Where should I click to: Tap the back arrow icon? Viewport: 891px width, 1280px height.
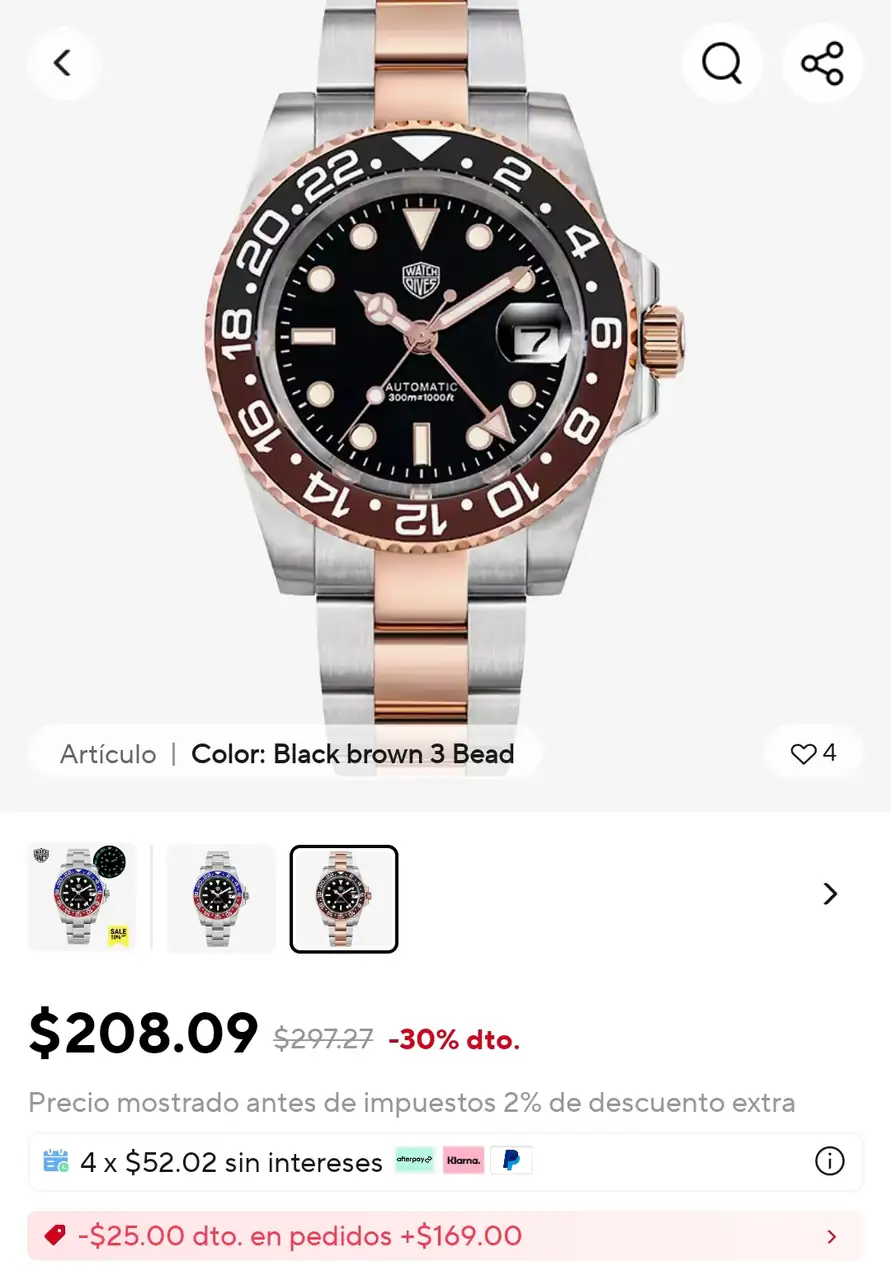pos(62,63)
